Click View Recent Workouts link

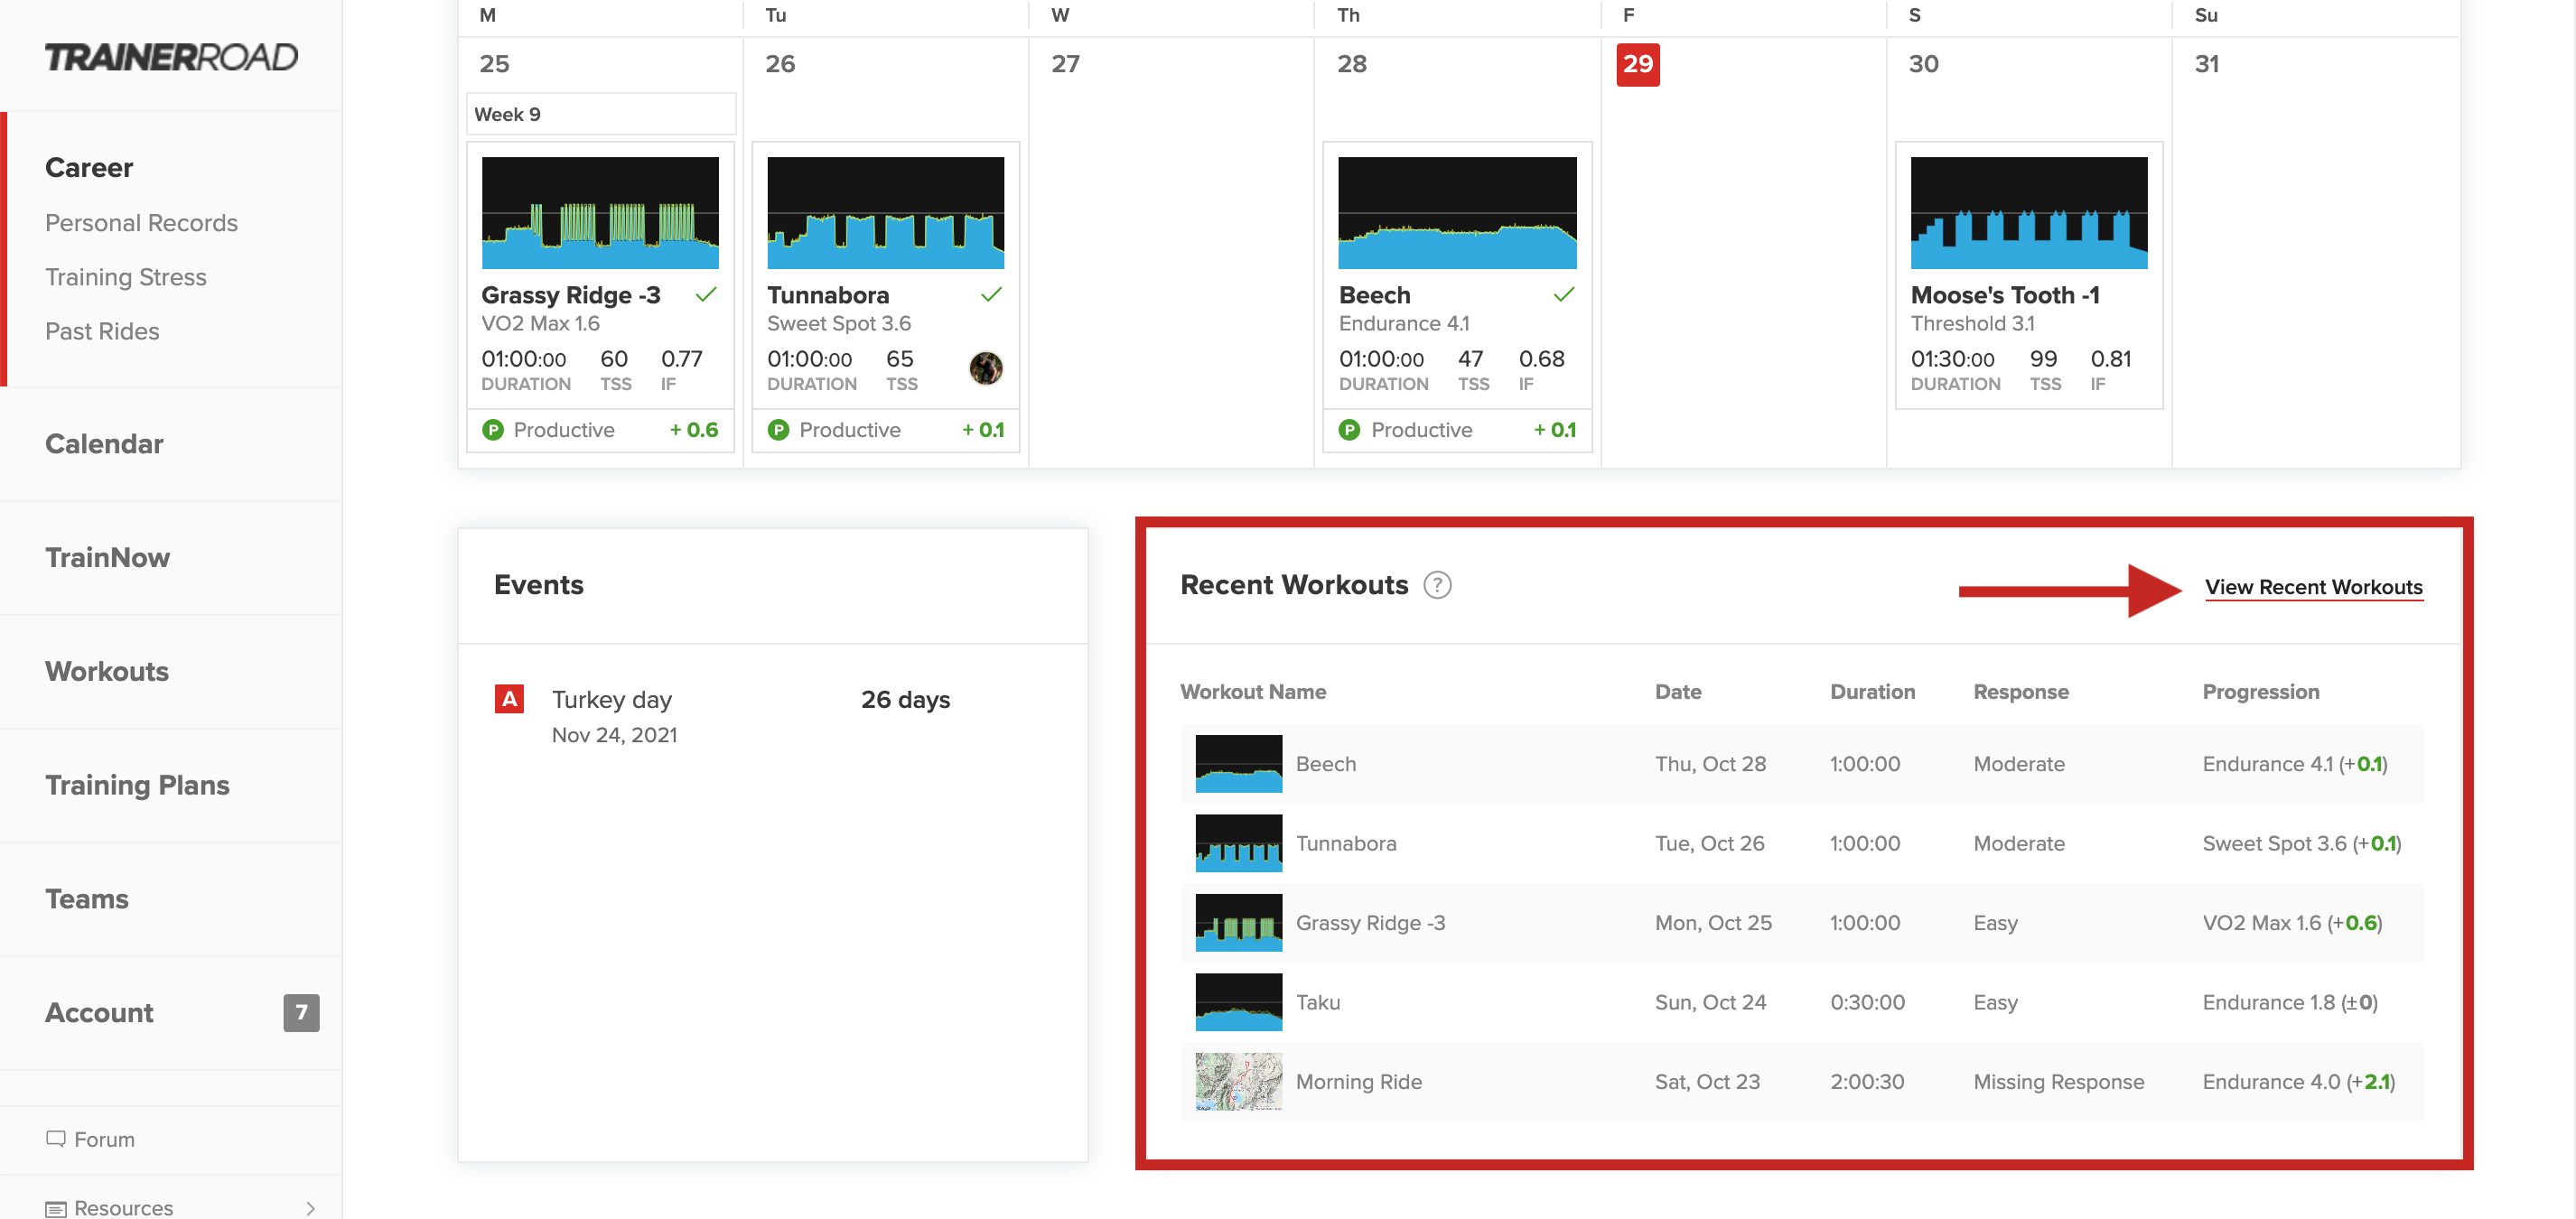point(2313,587)
